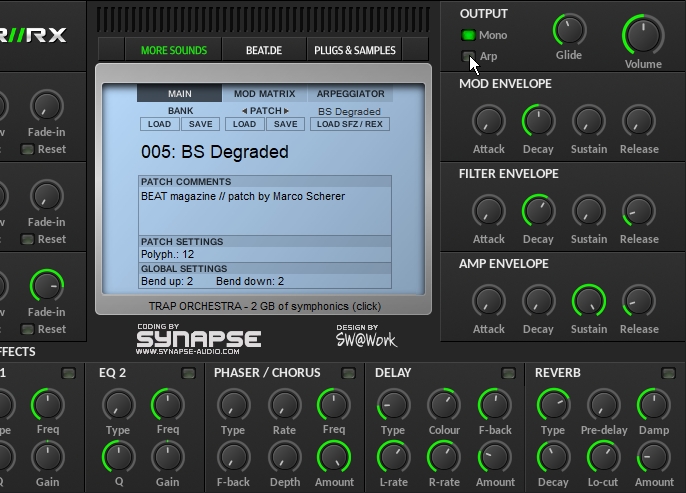Activate the Reverb effect switch
Screen dimensions: 686x493
pos(668,373)
